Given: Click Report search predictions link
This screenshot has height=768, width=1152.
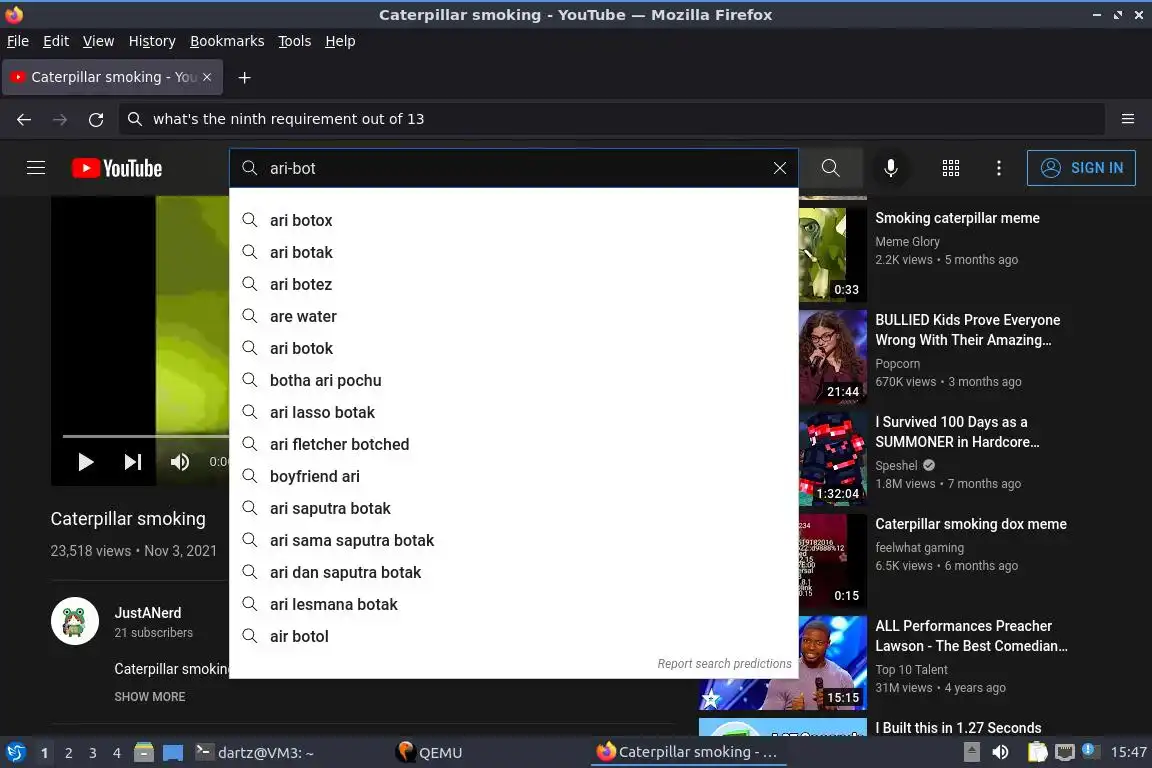Looking at the screenshot, I should point(724,664).
